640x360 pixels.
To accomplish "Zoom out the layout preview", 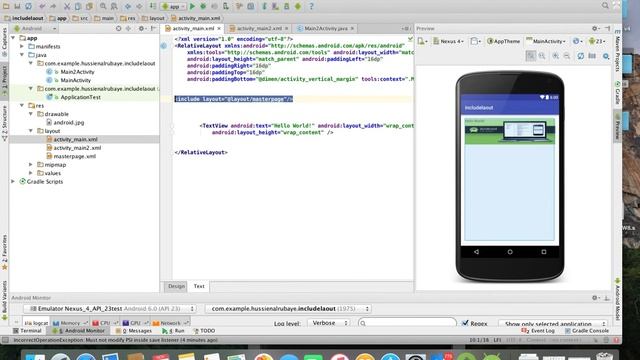I will 567,56.
